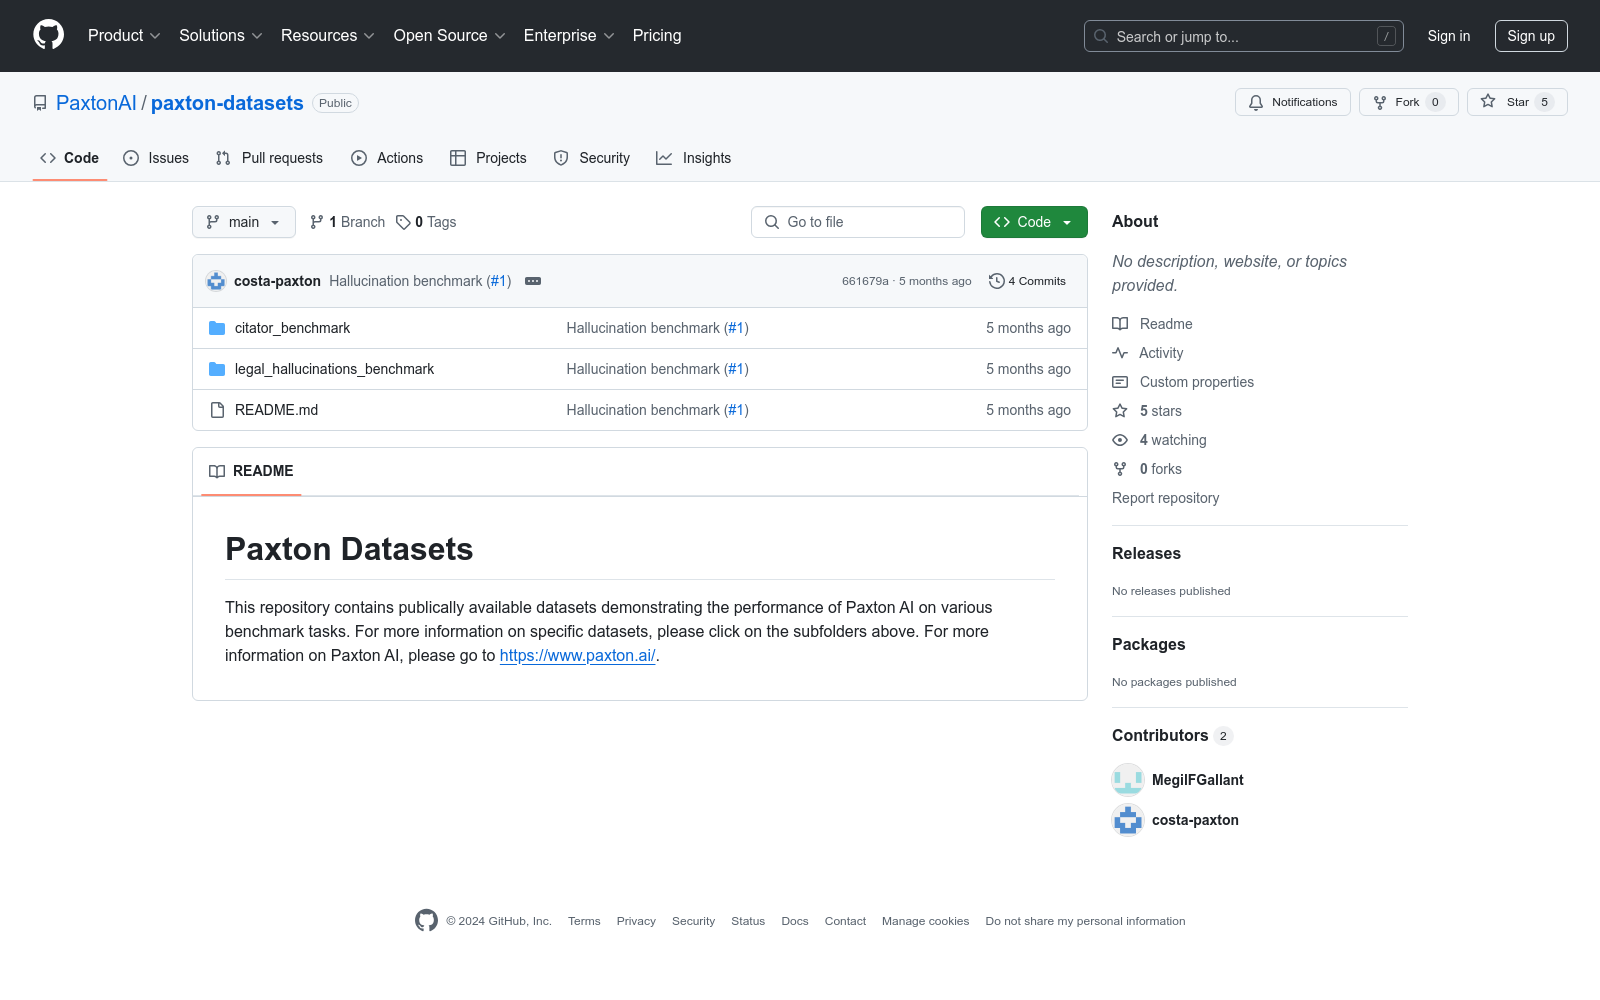Open Notifications for this repository

coord(1293,102)
